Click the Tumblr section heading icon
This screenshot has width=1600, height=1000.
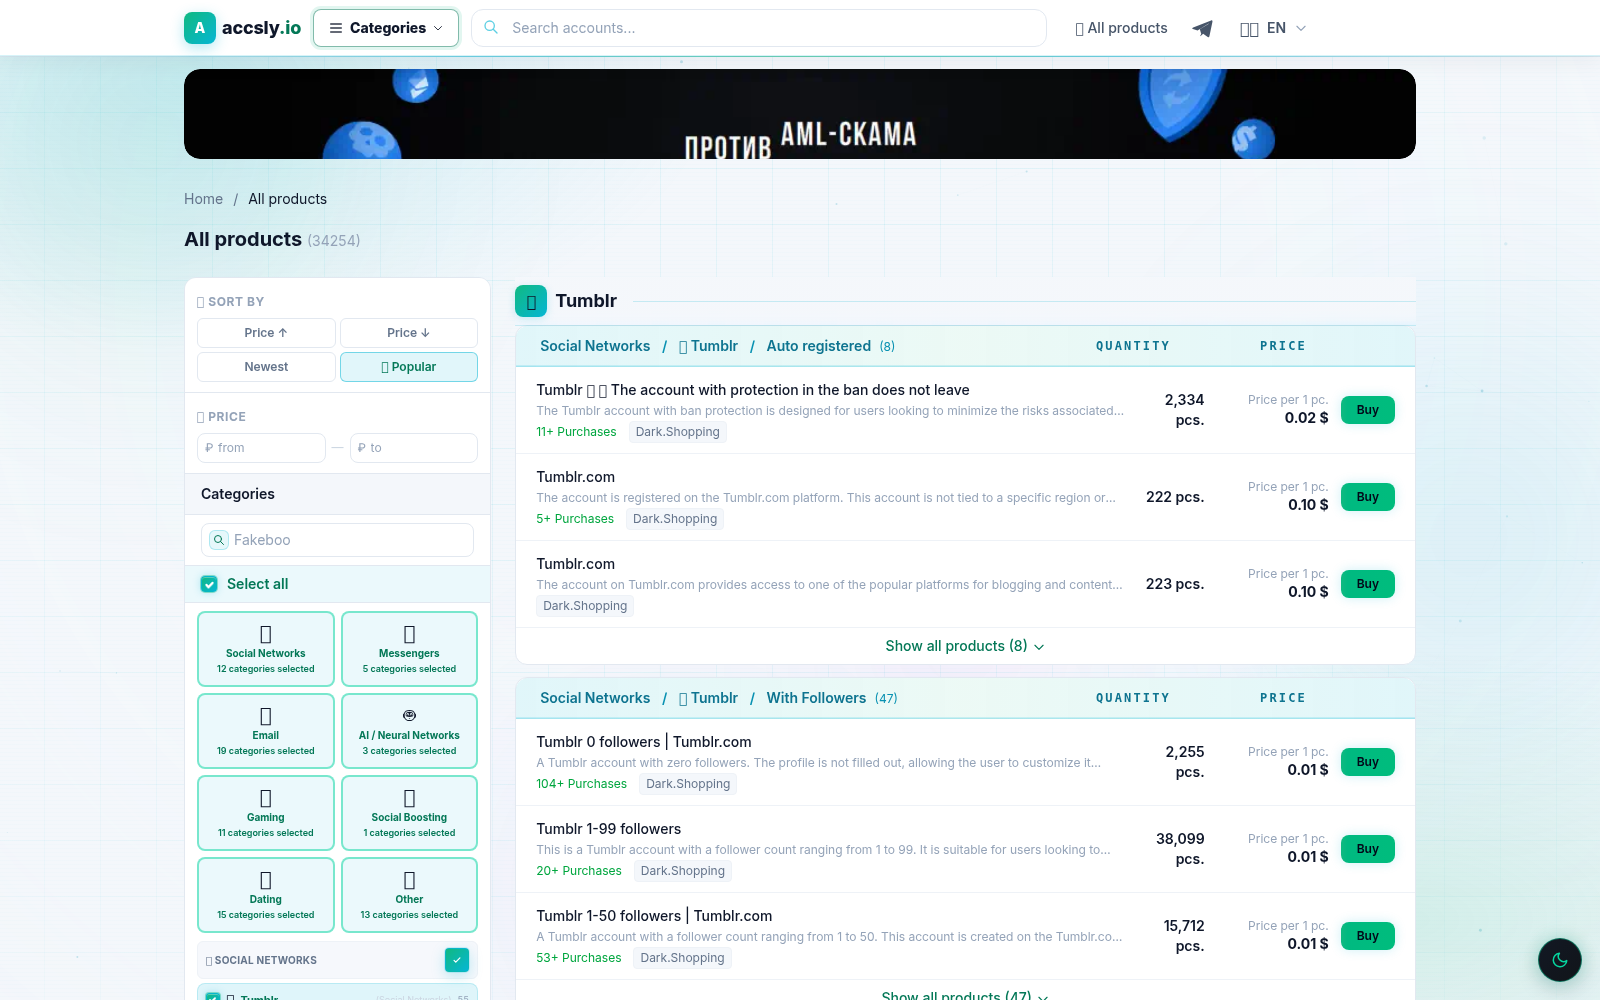531,301
